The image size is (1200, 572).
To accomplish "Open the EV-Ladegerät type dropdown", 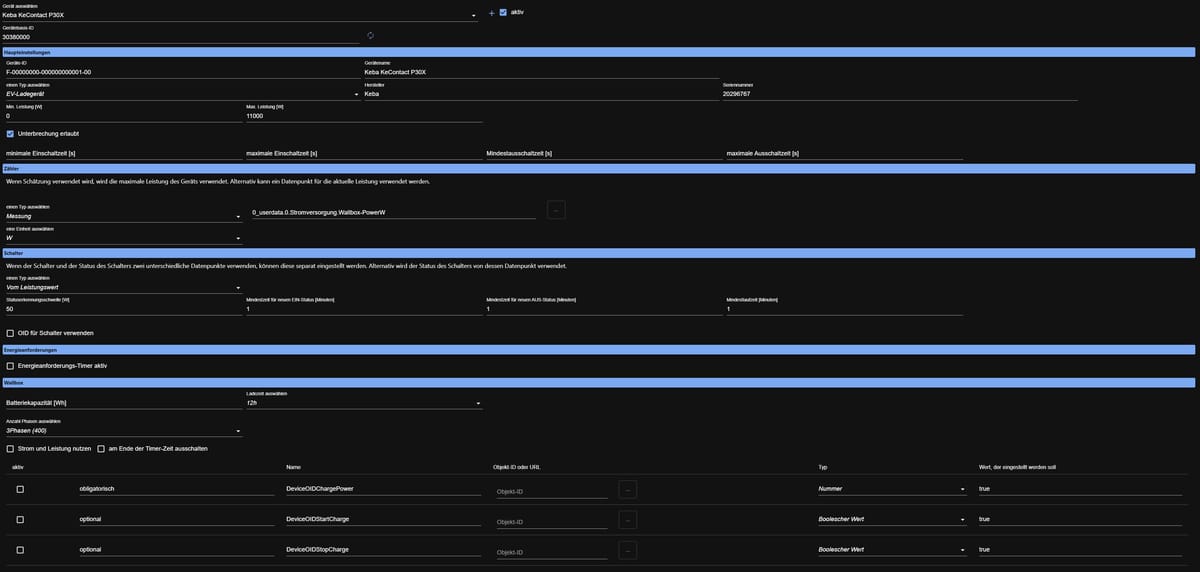I will 183,94.
